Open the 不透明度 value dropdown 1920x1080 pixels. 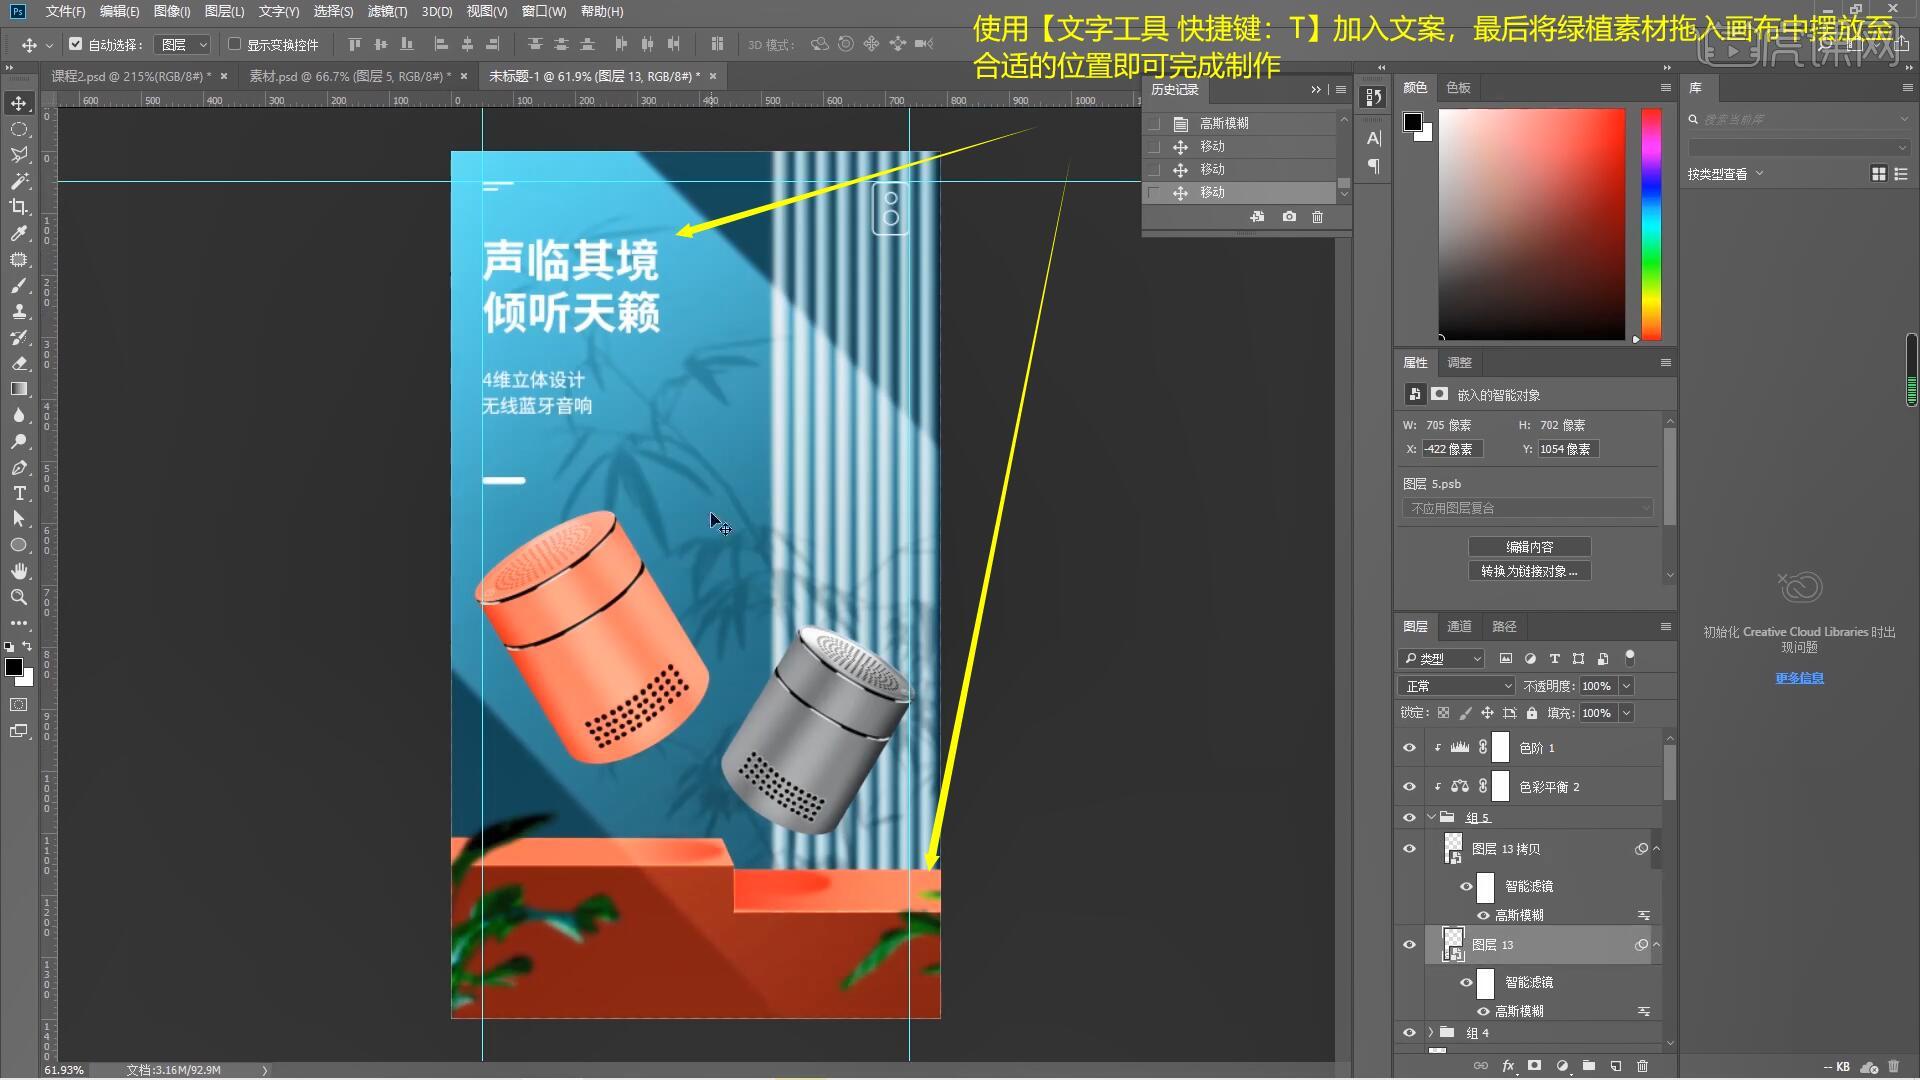pos(1626,686)
